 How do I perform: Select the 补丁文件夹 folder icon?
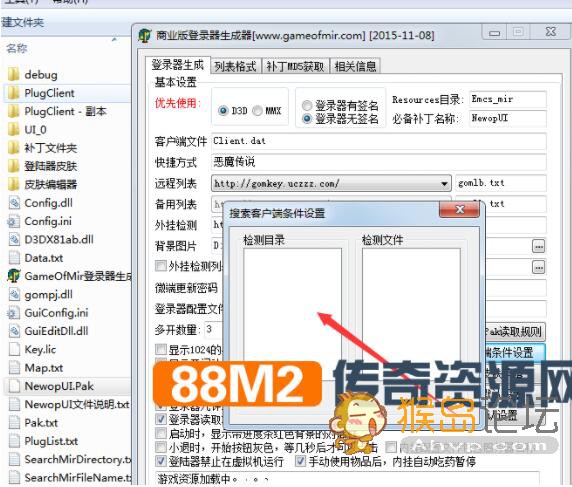13,148
